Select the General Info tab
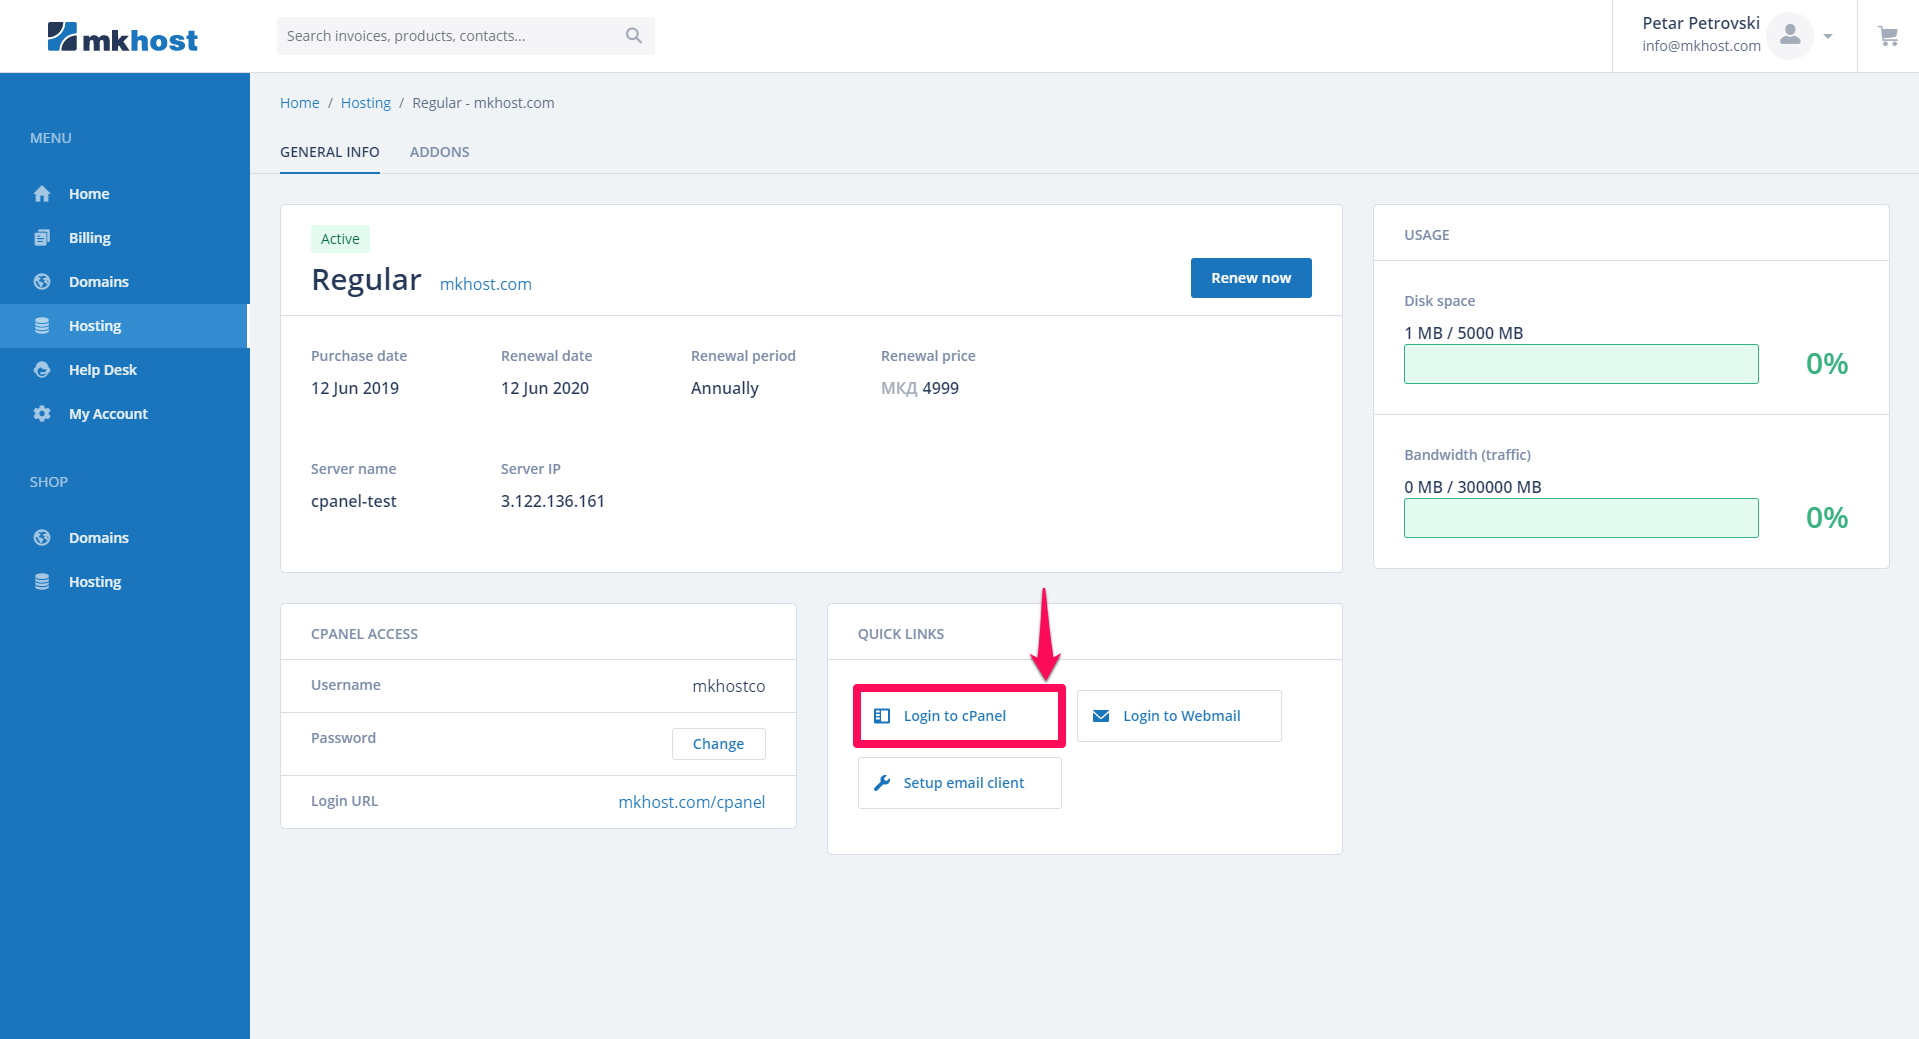 pos(329,152)
